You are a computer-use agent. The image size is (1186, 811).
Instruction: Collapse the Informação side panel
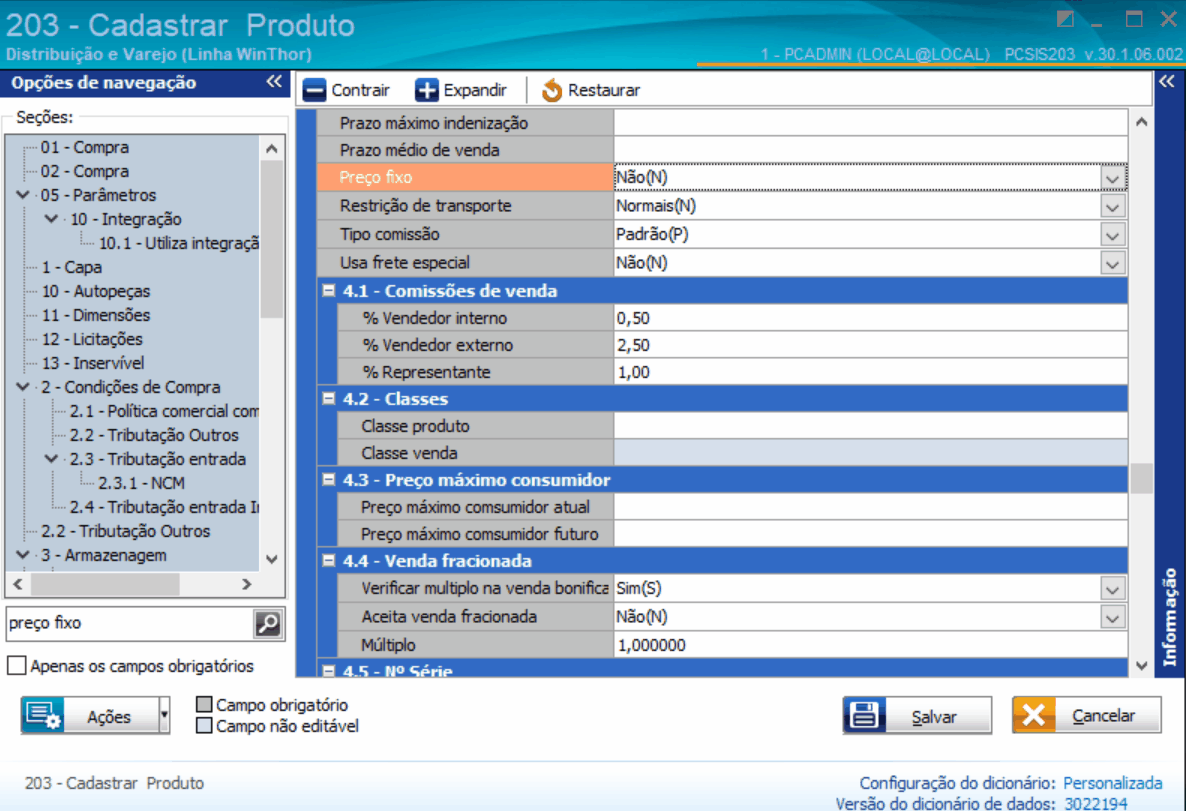1167,82
